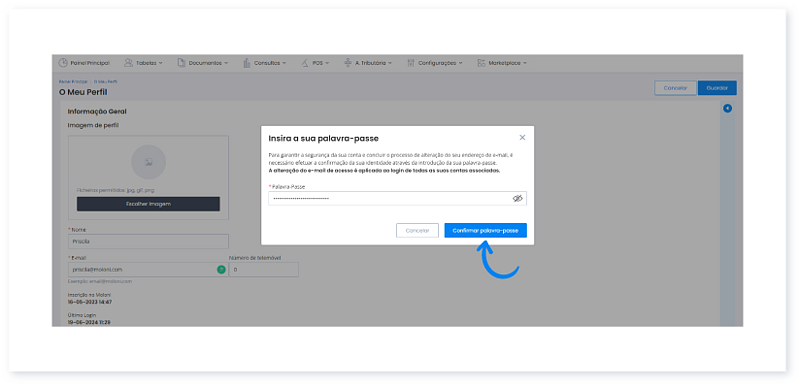Viewport: 800px width, 386px height.
Task: Click the Consultas chart icon
Action: [246, 63]
